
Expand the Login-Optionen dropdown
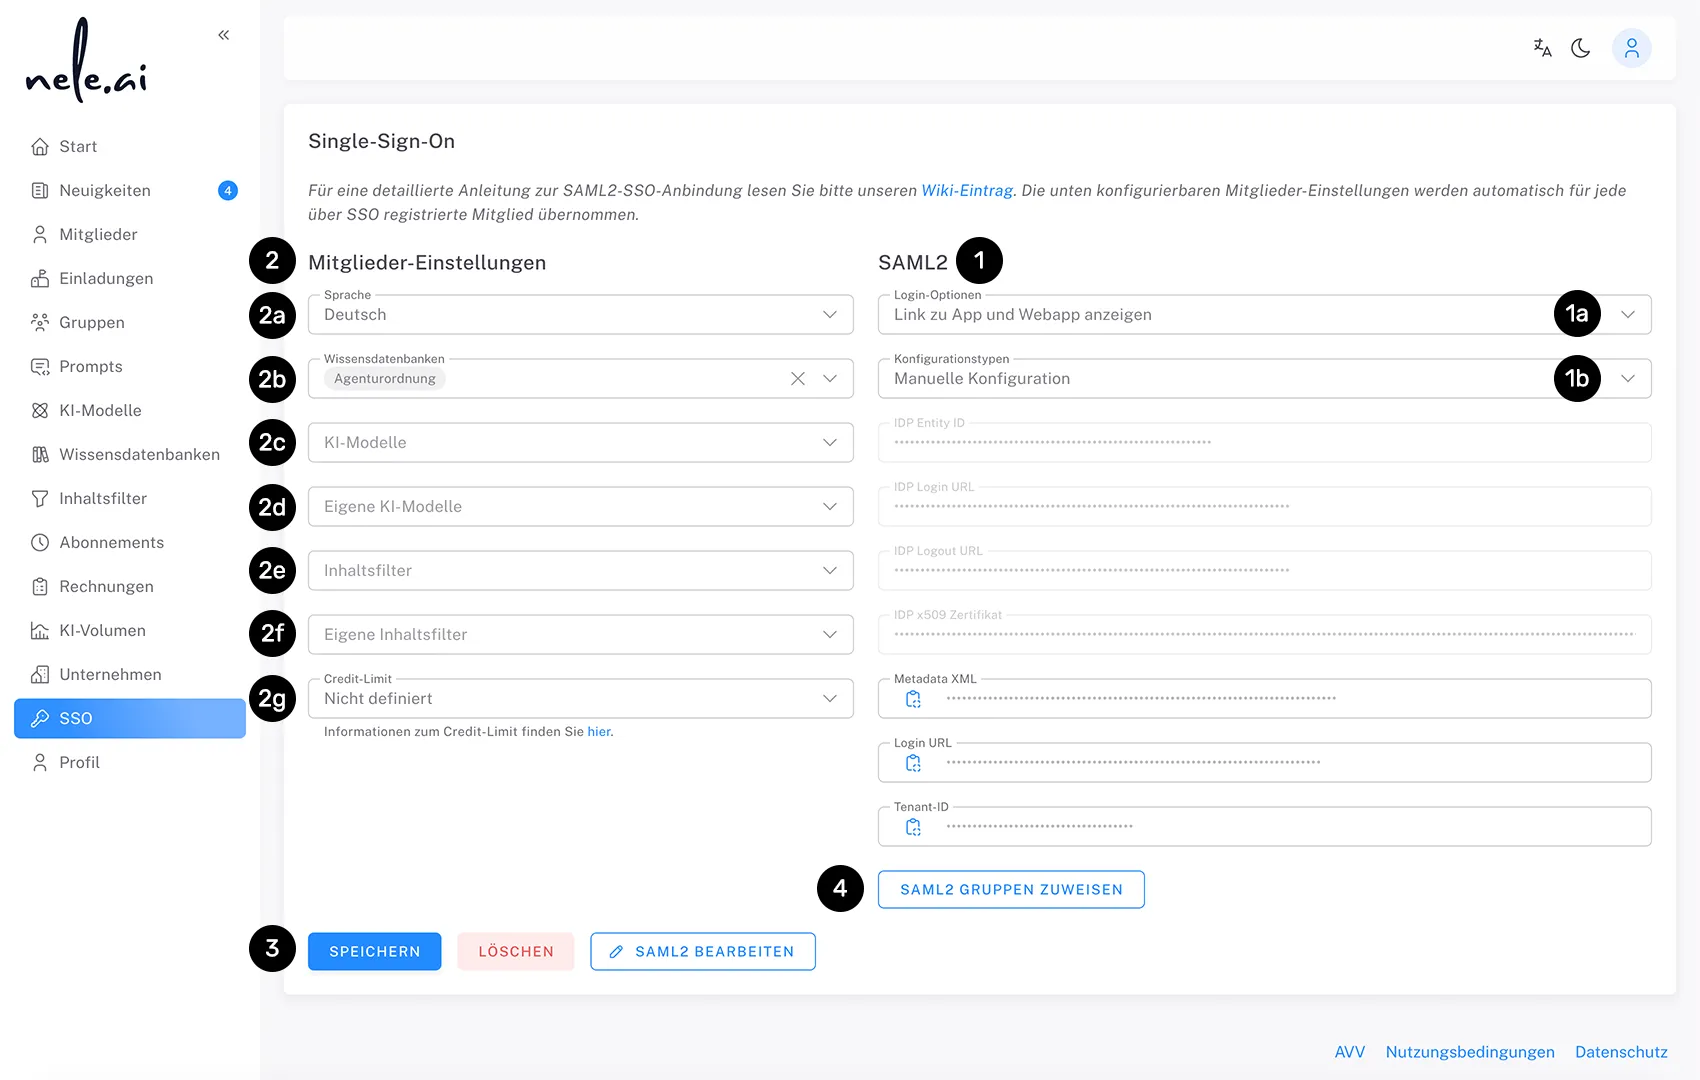[1629, 314]
